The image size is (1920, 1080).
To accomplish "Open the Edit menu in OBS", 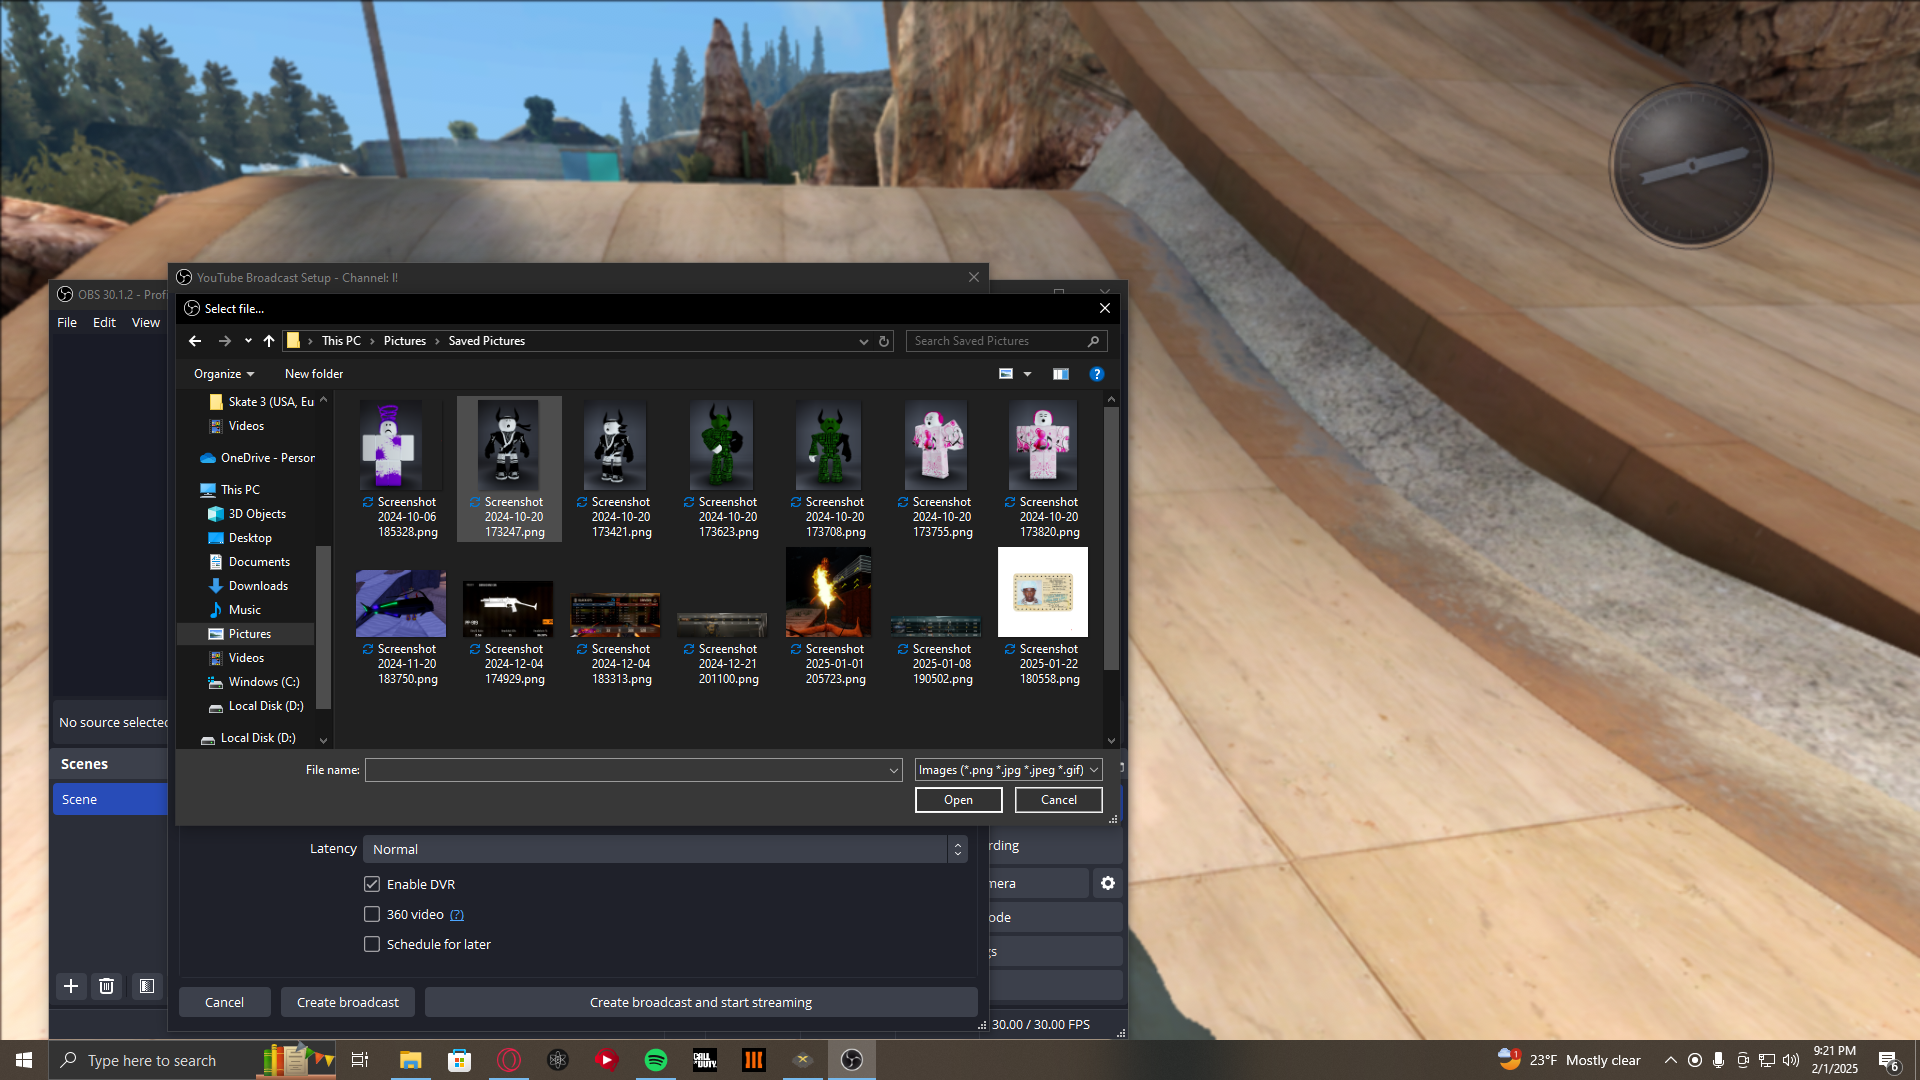I will tap(104, 322).
